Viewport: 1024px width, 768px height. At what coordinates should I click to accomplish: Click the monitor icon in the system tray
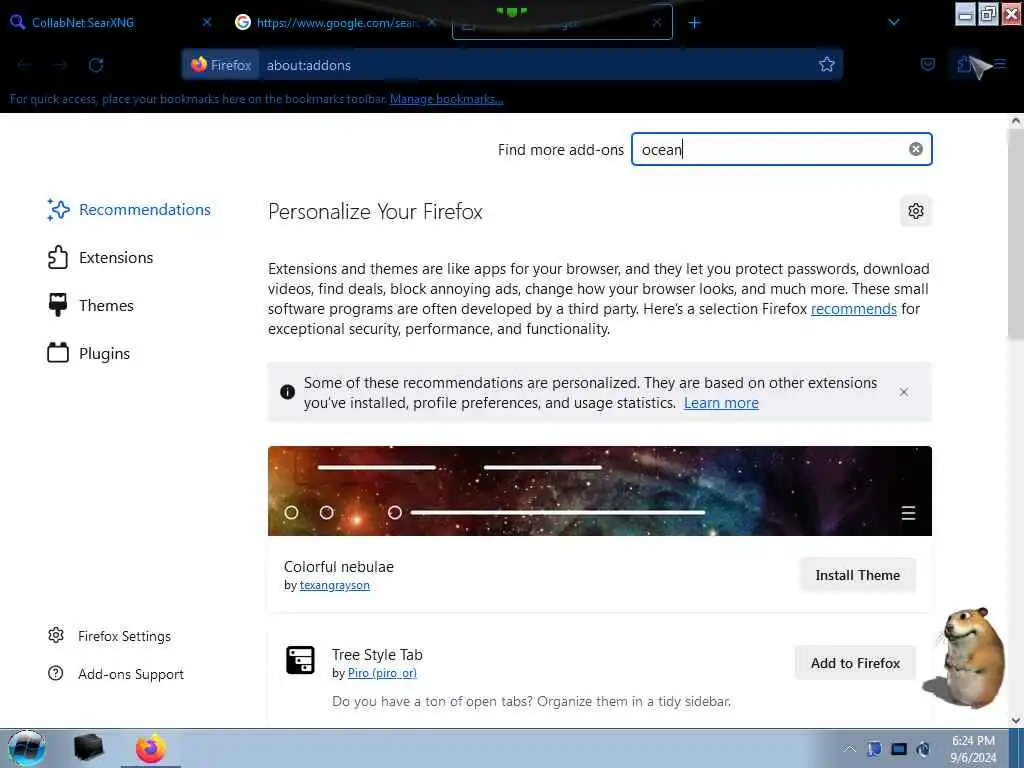pos(899,749)
